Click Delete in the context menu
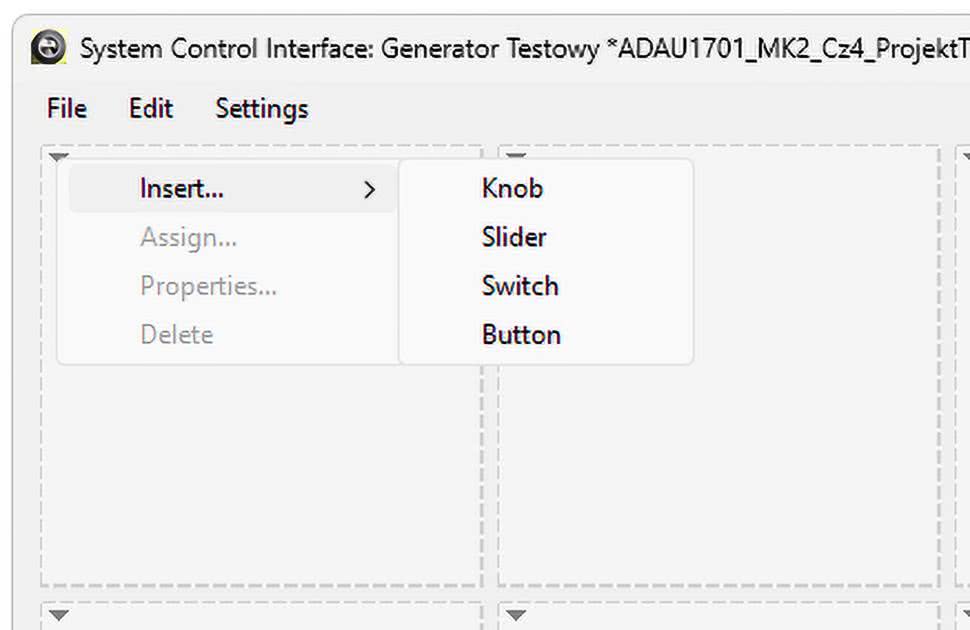 click(177, 334)
